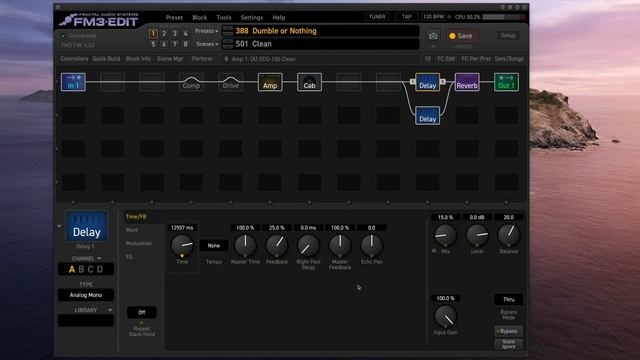
Task: Click the Quick Build button
Action: [x=106, y=59]
